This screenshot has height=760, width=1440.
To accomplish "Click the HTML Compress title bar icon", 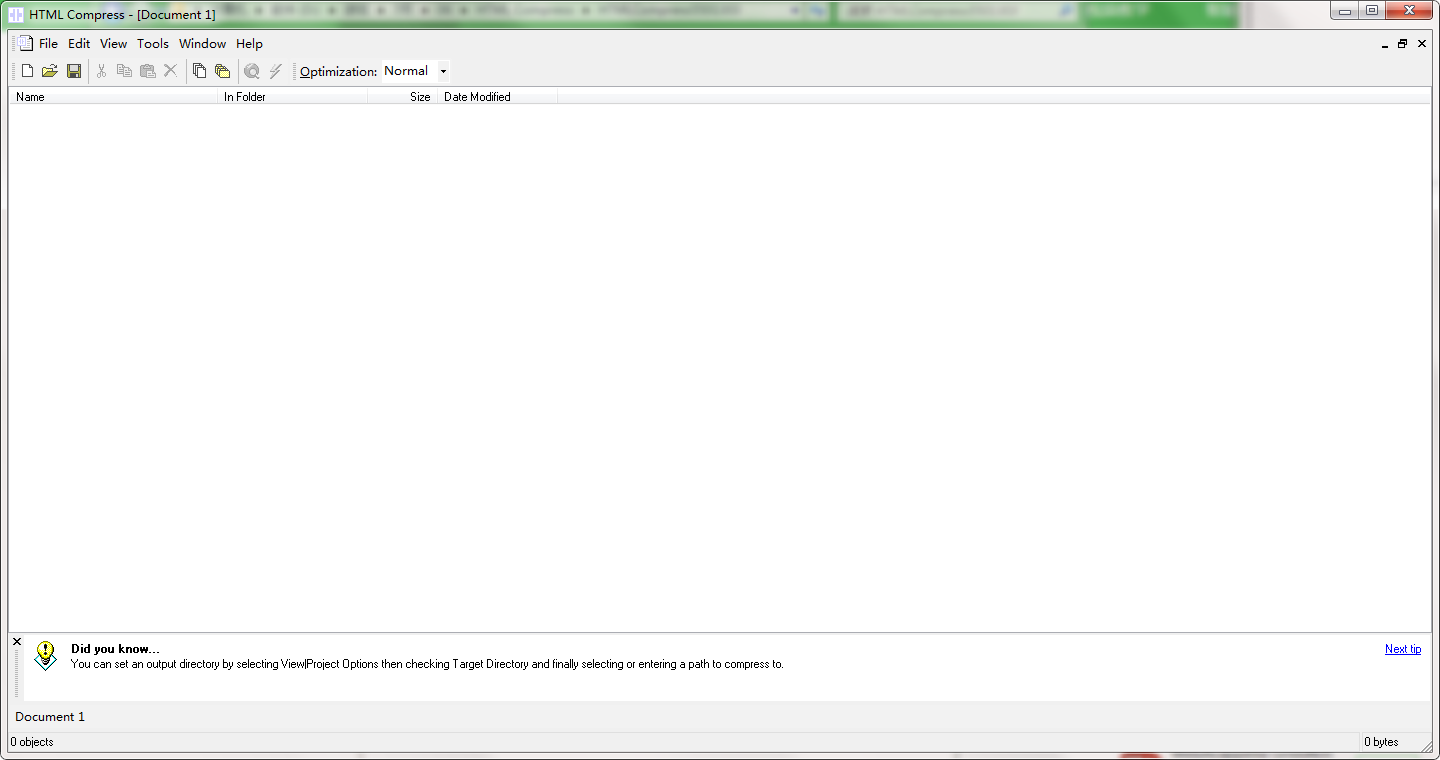I will tap(16, 14).
